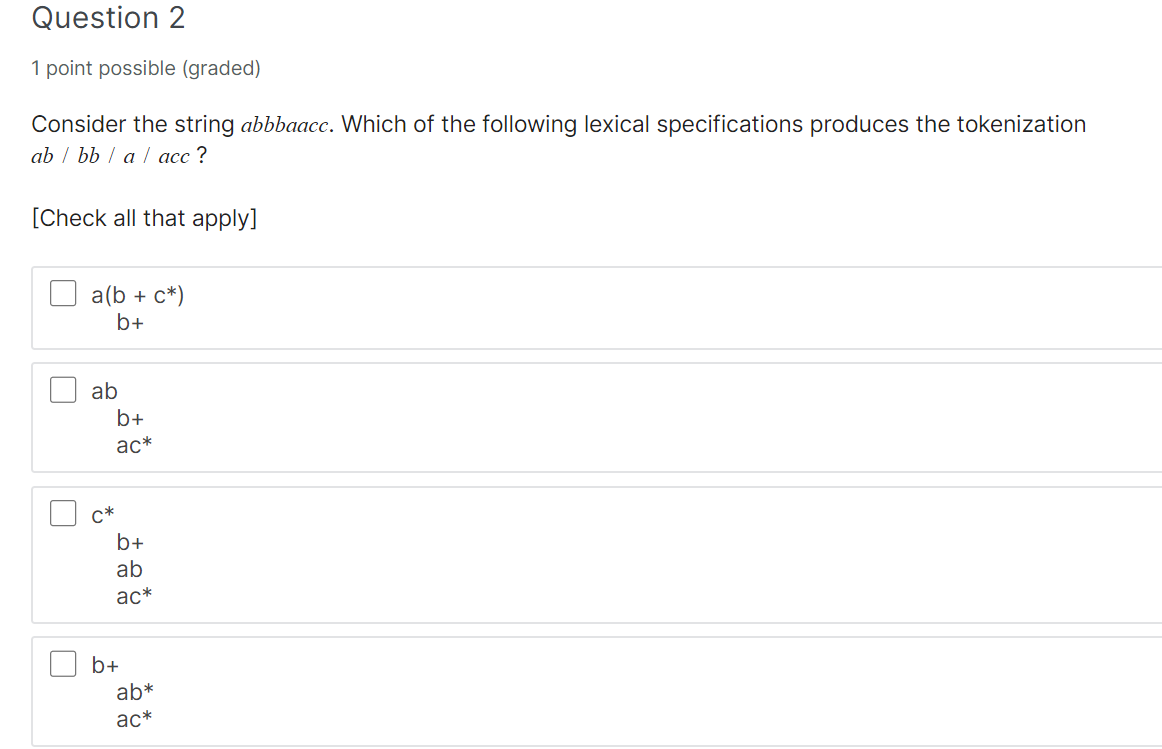1162x749 pixels.
Task: Click the "Question 2" heading
Action: click(108, 18)
